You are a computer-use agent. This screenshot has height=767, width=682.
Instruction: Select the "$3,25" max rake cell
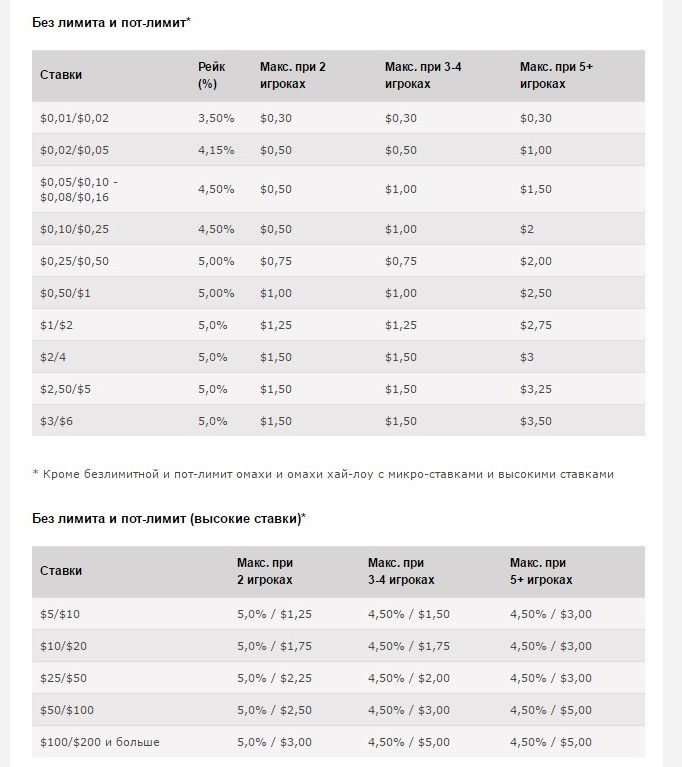pos(536,389)
